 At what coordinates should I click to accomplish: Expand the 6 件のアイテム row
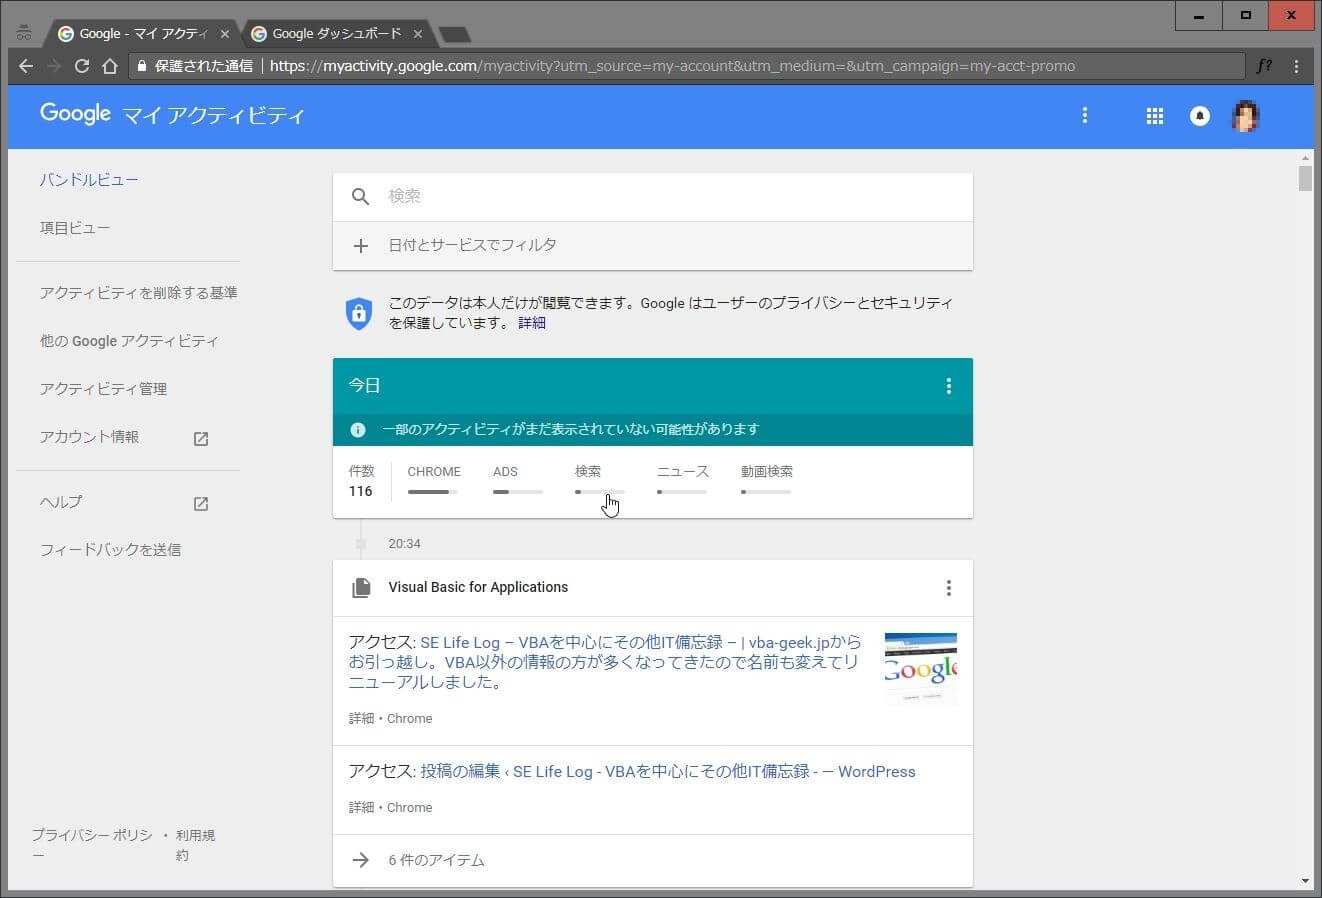pyautogui.click(x=436, y=860)
